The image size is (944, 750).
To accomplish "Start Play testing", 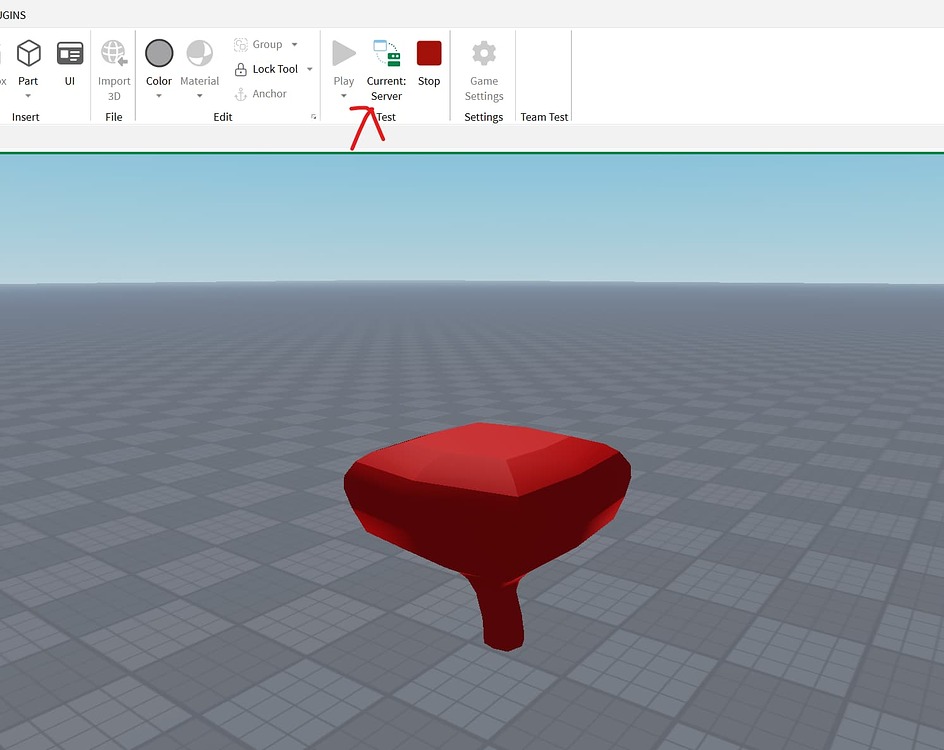I will point(344,53).
